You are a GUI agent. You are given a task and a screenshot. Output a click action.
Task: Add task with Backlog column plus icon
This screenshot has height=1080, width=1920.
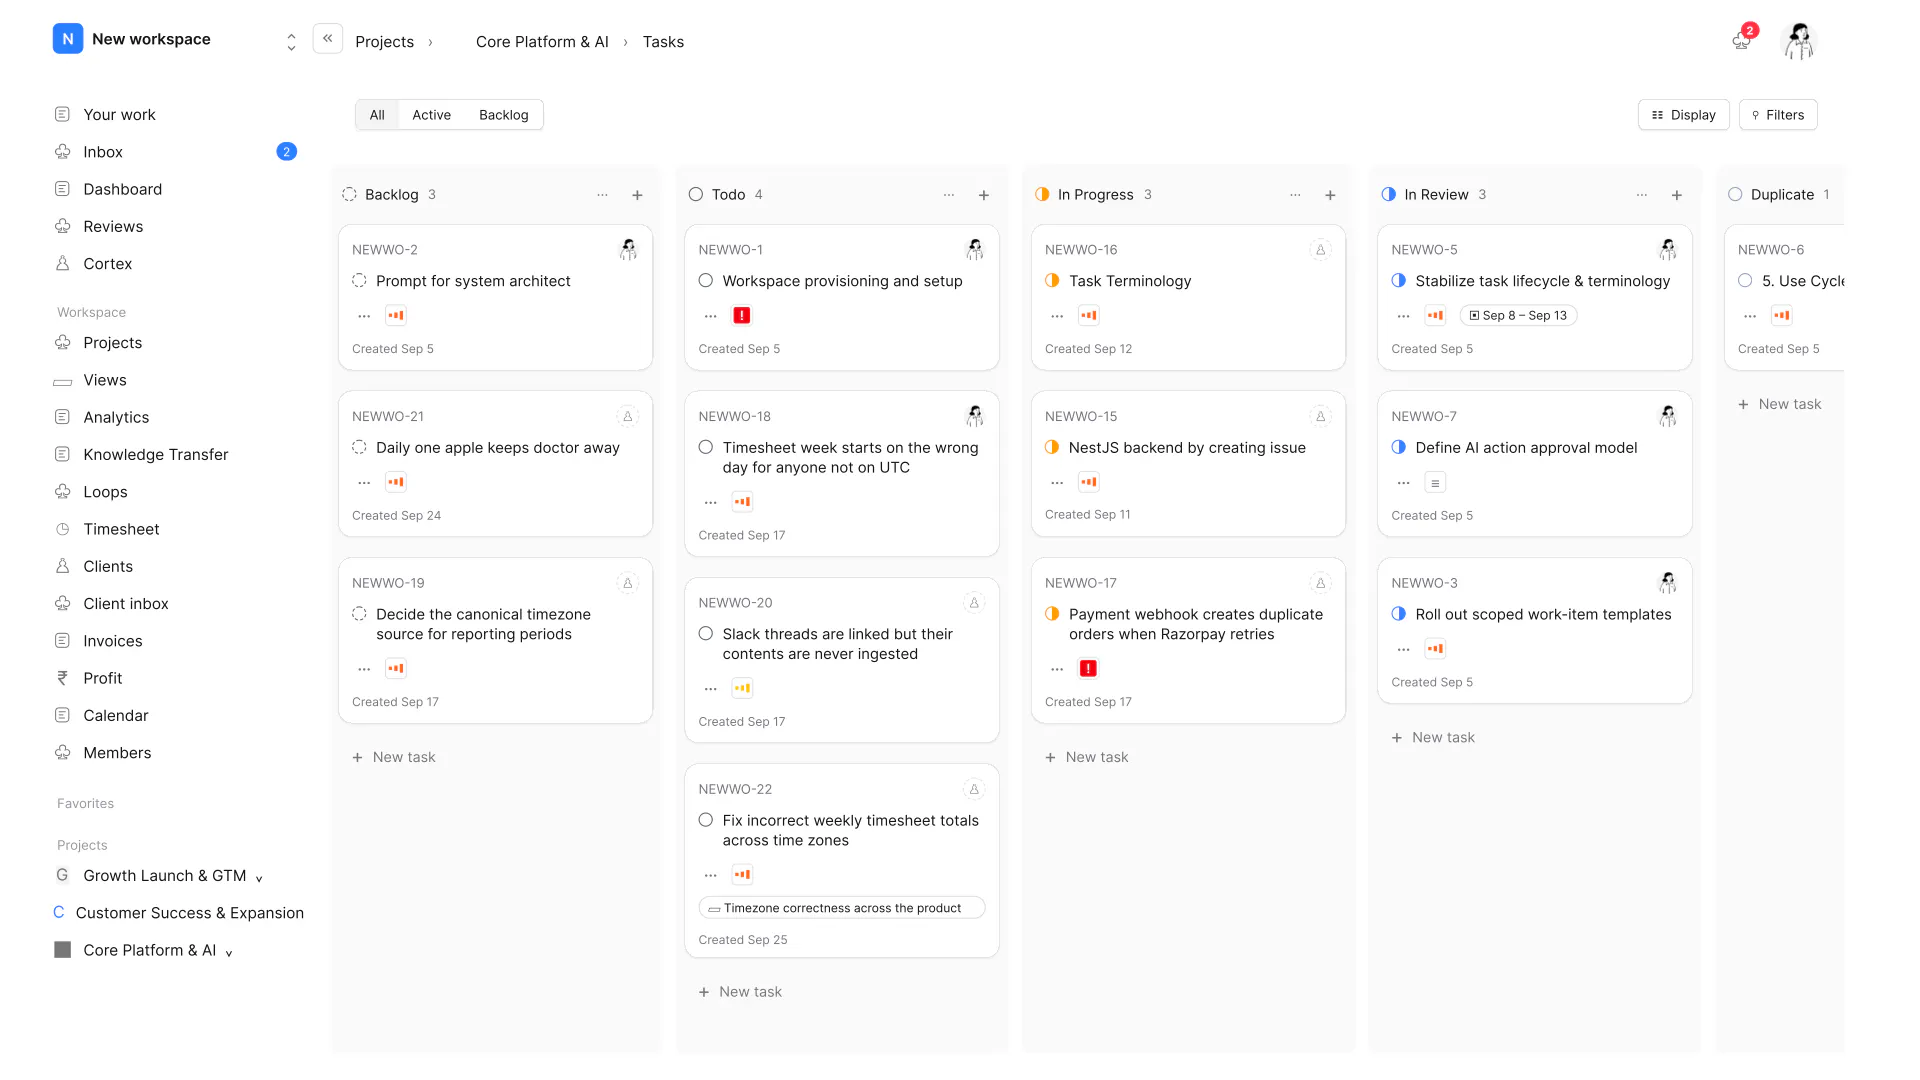click(x=637, y=195)
